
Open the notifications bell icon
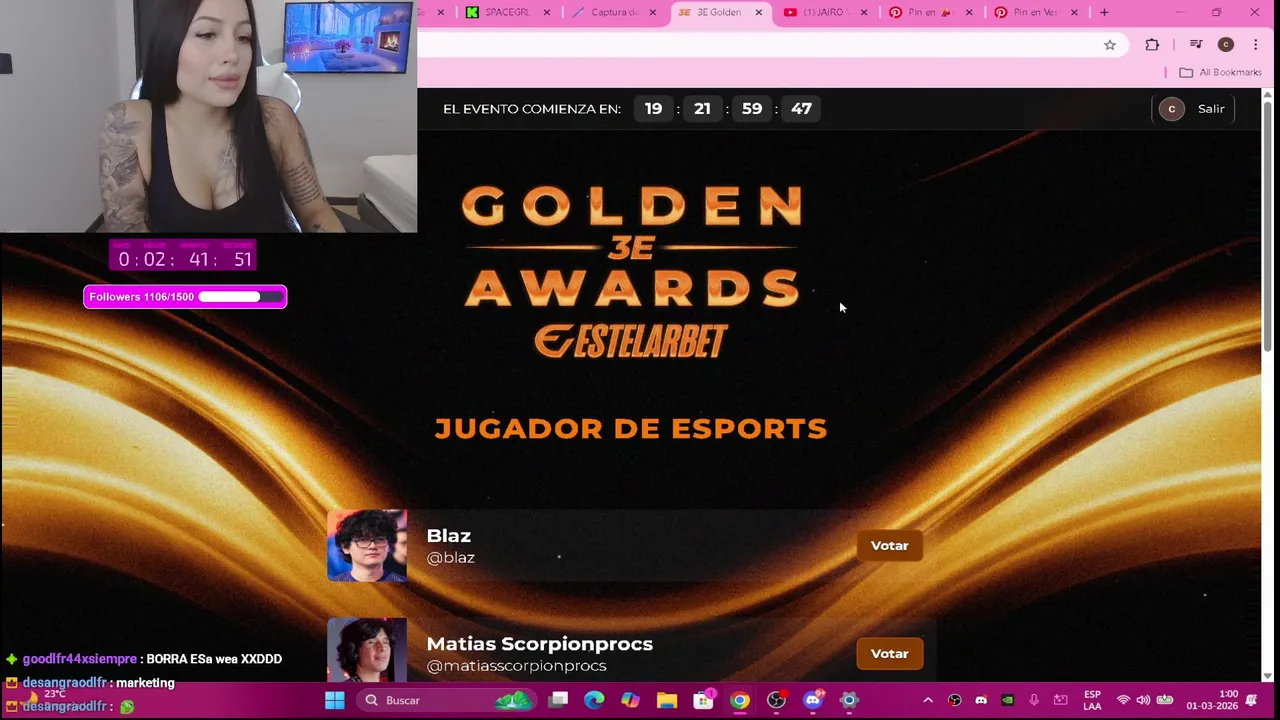[x=1252, y=700]
